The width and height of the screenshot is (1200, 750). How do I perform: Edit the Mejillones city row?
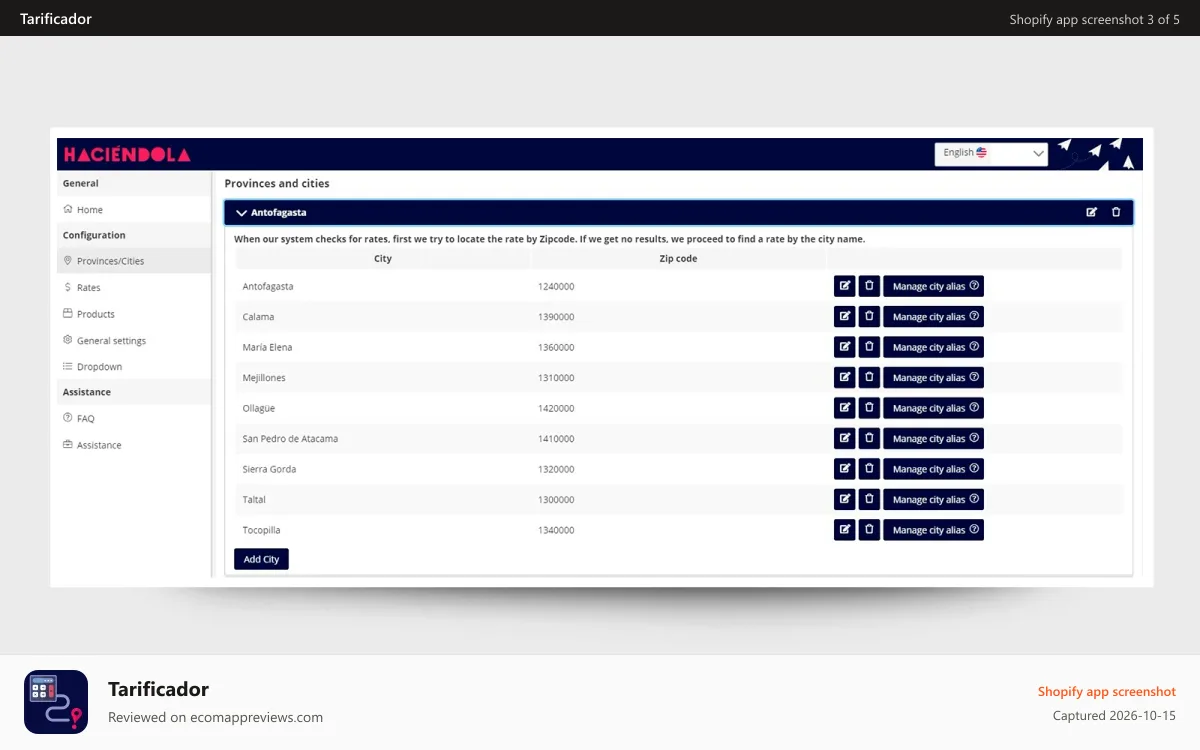coord(845,378)
